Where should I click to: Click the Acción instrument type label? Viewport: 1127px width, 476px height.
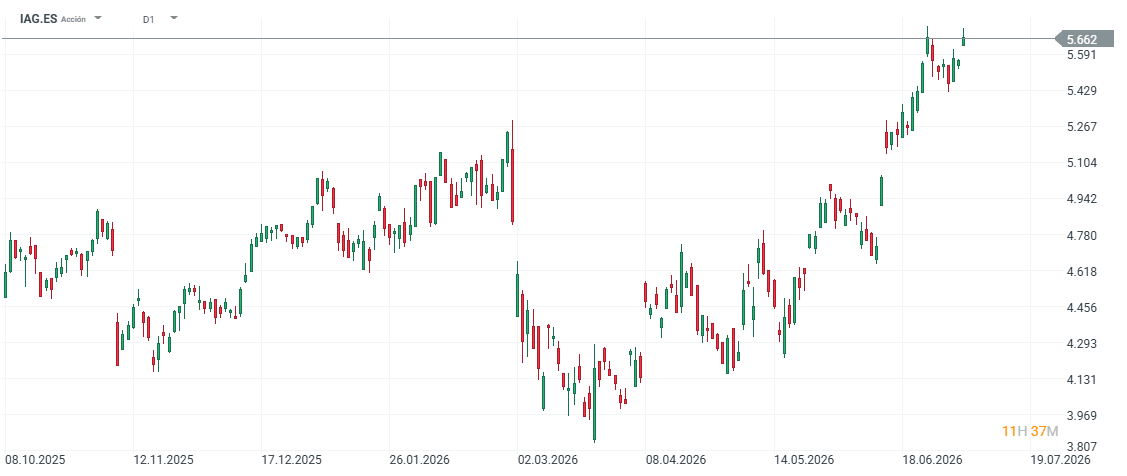(x=73, y=19)
